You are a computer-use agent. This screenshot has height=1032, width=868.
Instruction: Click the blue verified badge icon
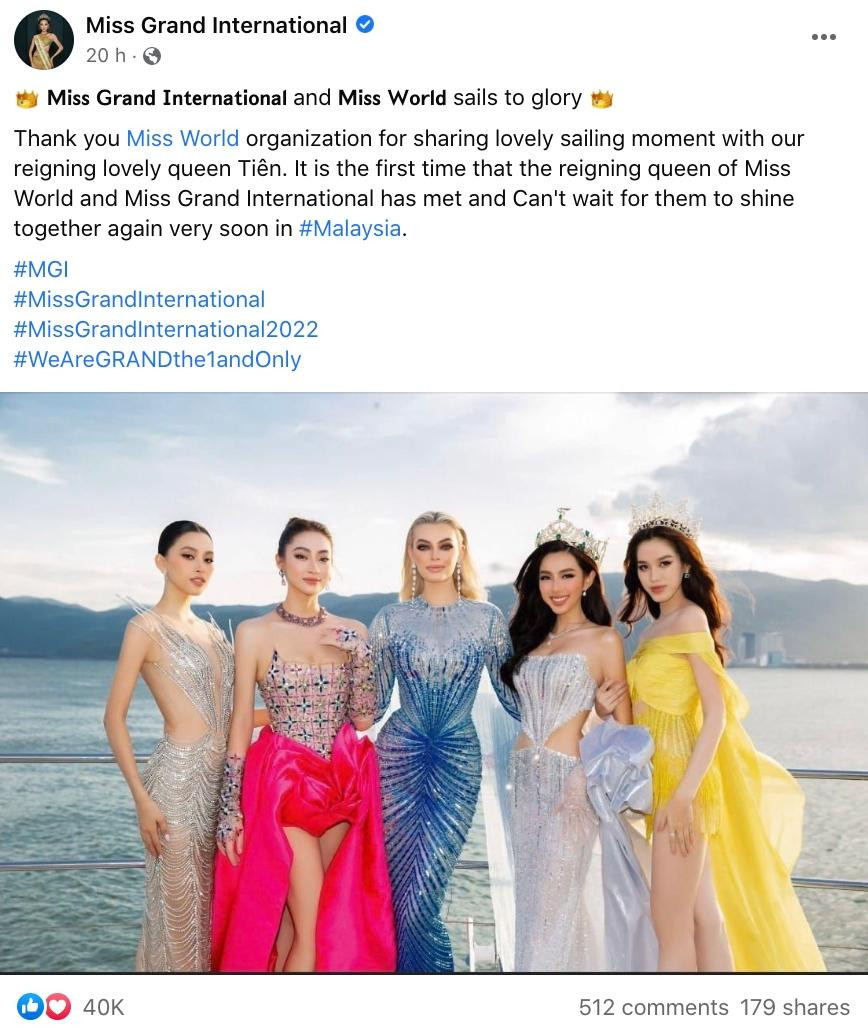(x=365, y=25)
